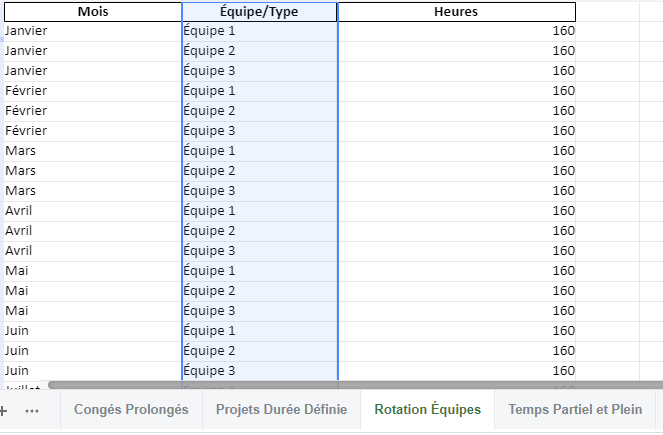Viewport: 663px width, 435px height.
Task: Click the Février cell in the Équipe 1 row
Action: 93,91
